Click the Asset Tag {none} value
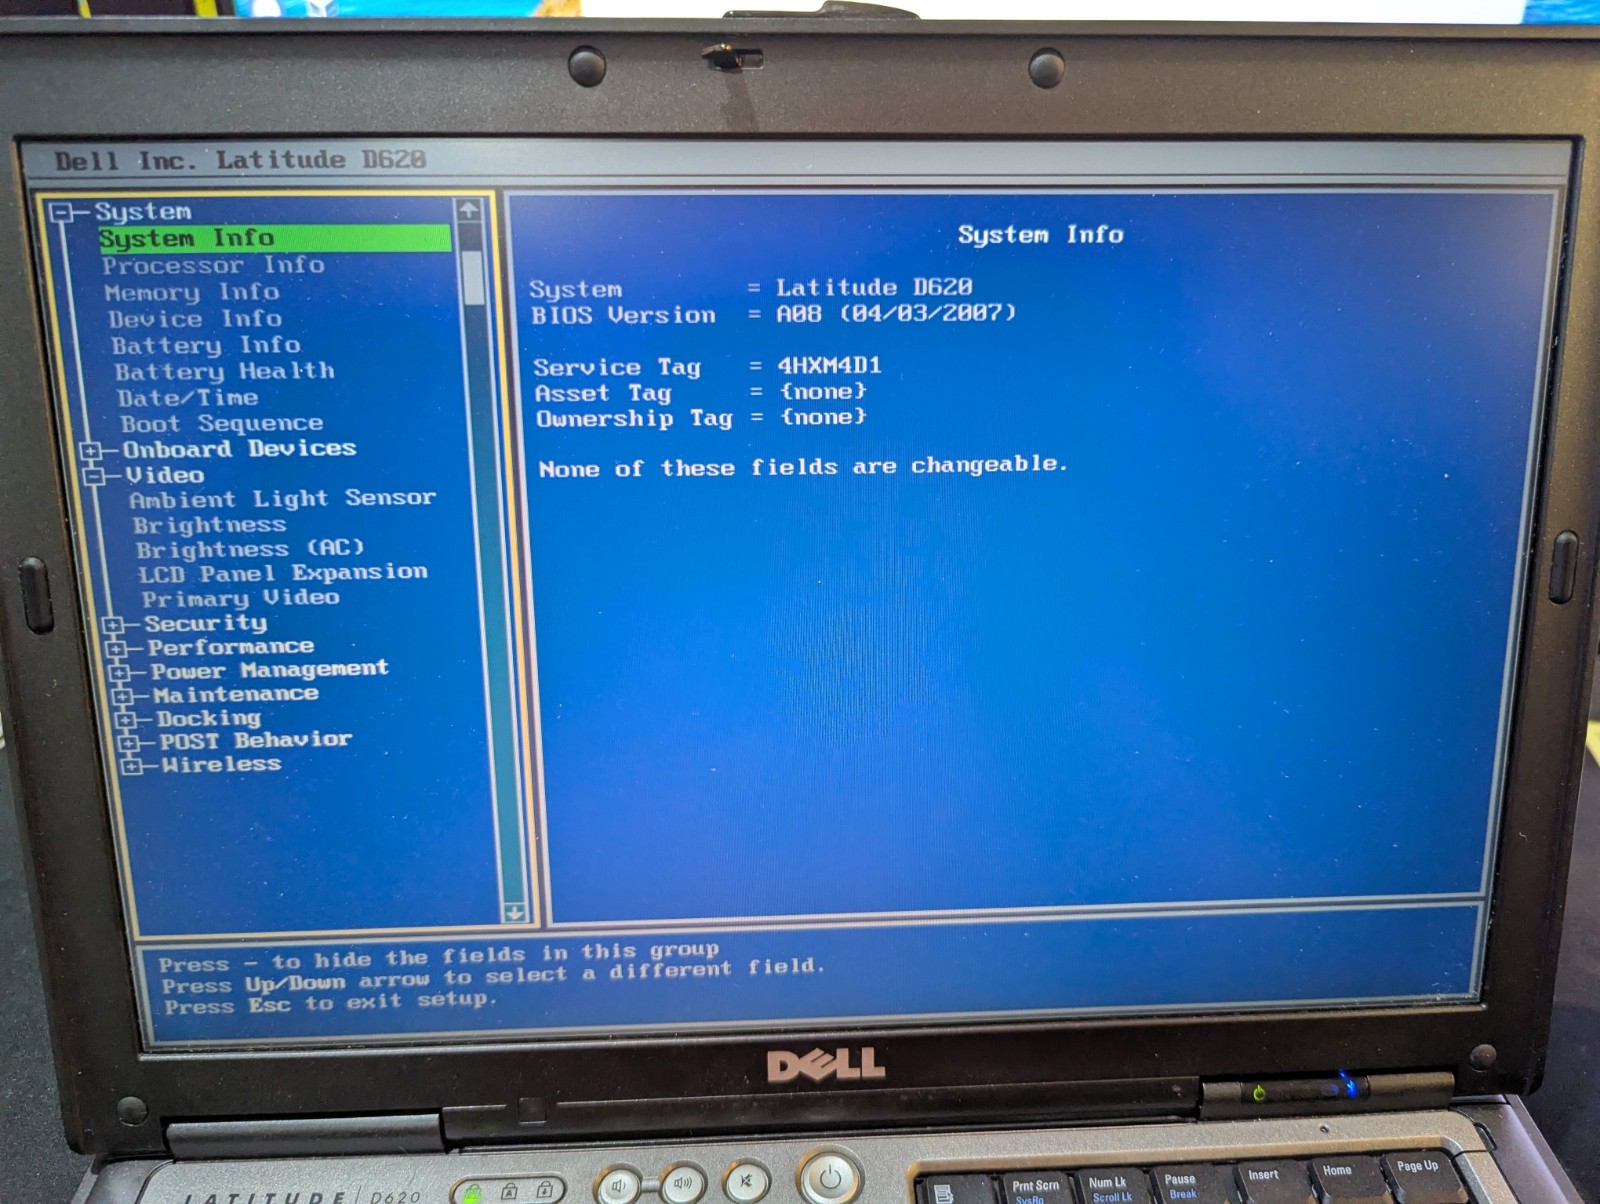 coord(823,391)
